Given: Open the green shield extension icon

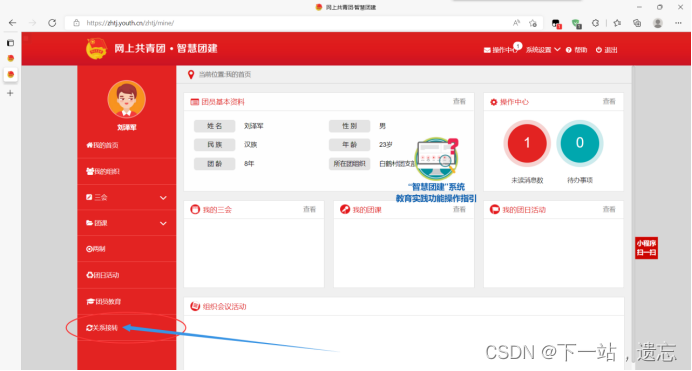Looking at the screenshot, I should [x=576, y=23].
